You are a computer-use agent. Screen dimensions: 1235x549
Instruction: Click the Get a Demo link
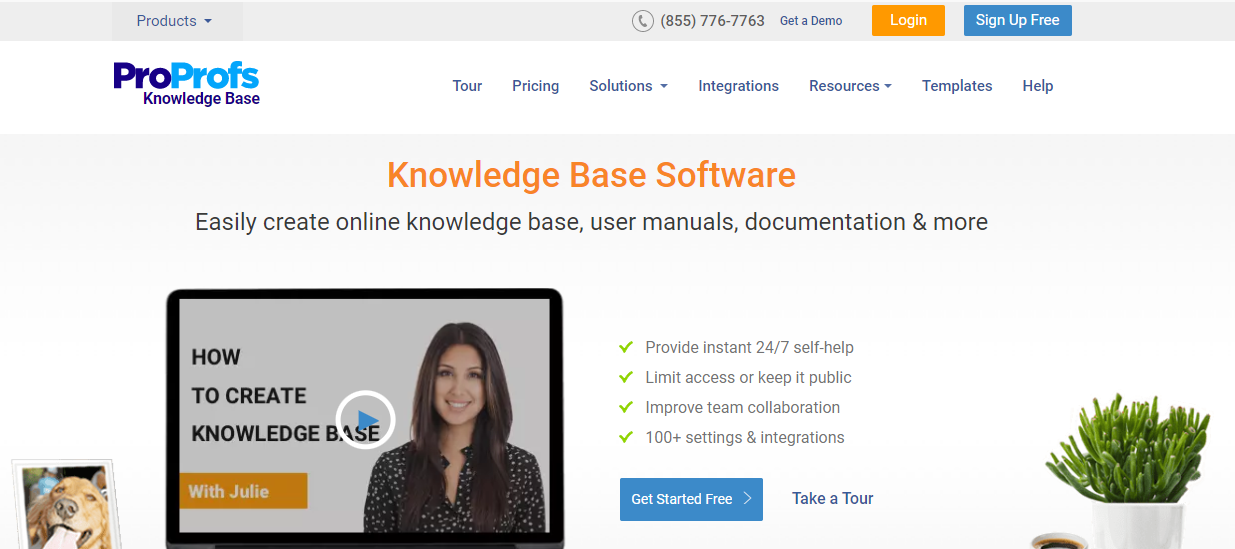point(811,21)
